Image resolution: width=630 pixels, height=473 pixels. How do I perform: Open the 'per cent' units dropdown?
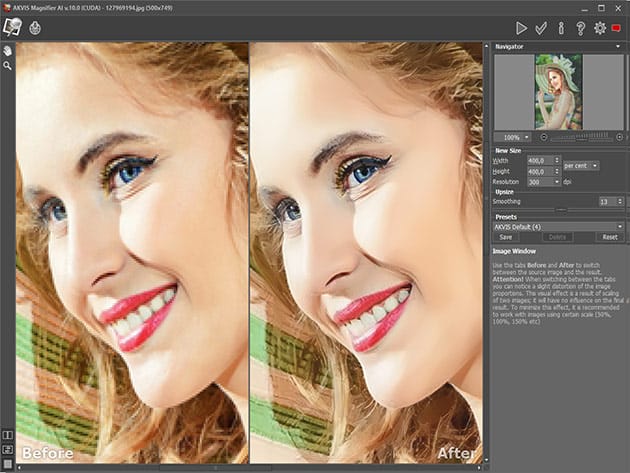tap(580, 164)
